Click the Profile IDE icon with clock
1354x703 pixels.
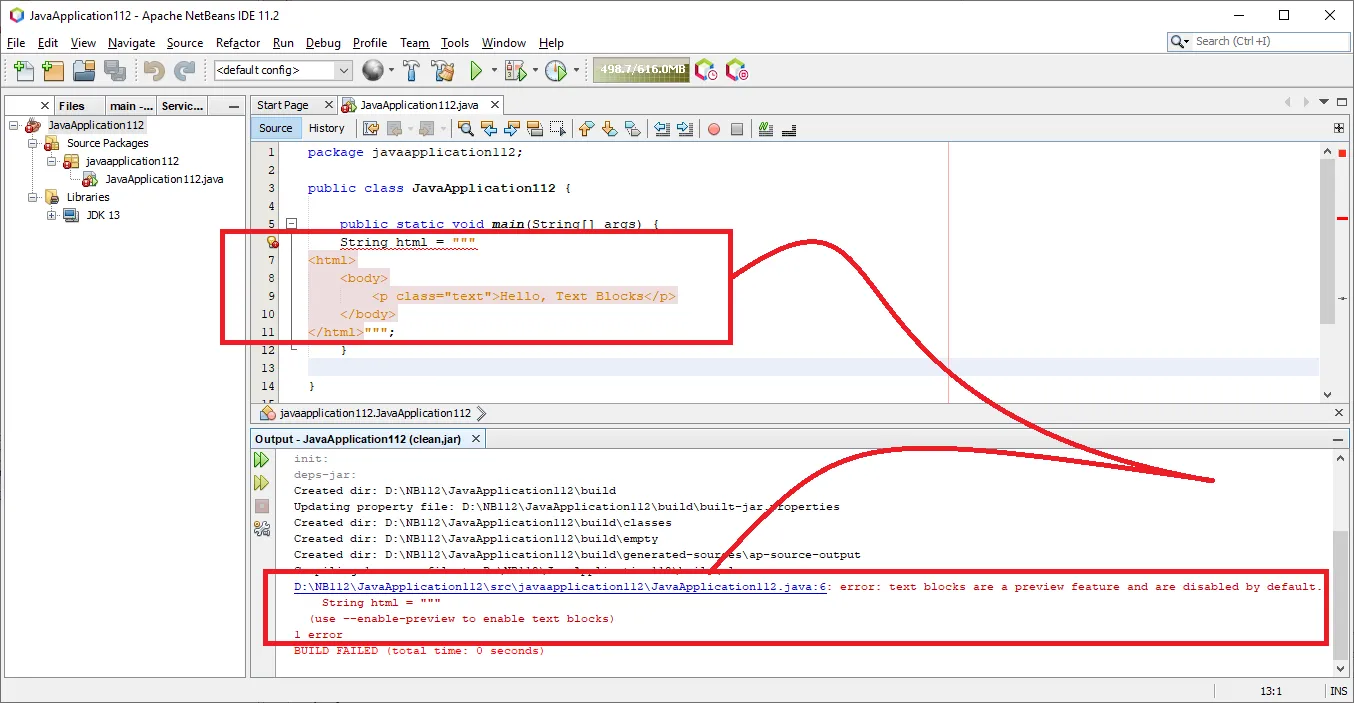[x=706, y=70]
